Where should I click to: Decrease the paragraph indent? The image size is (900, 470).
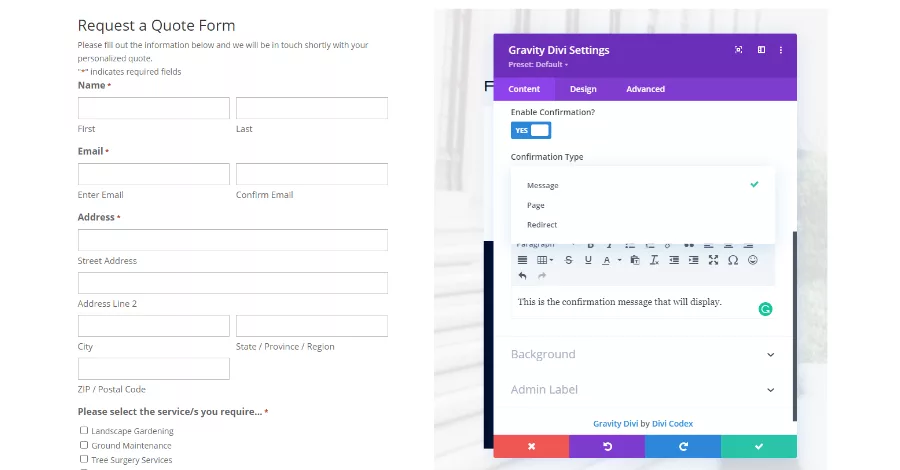point(674,260)
